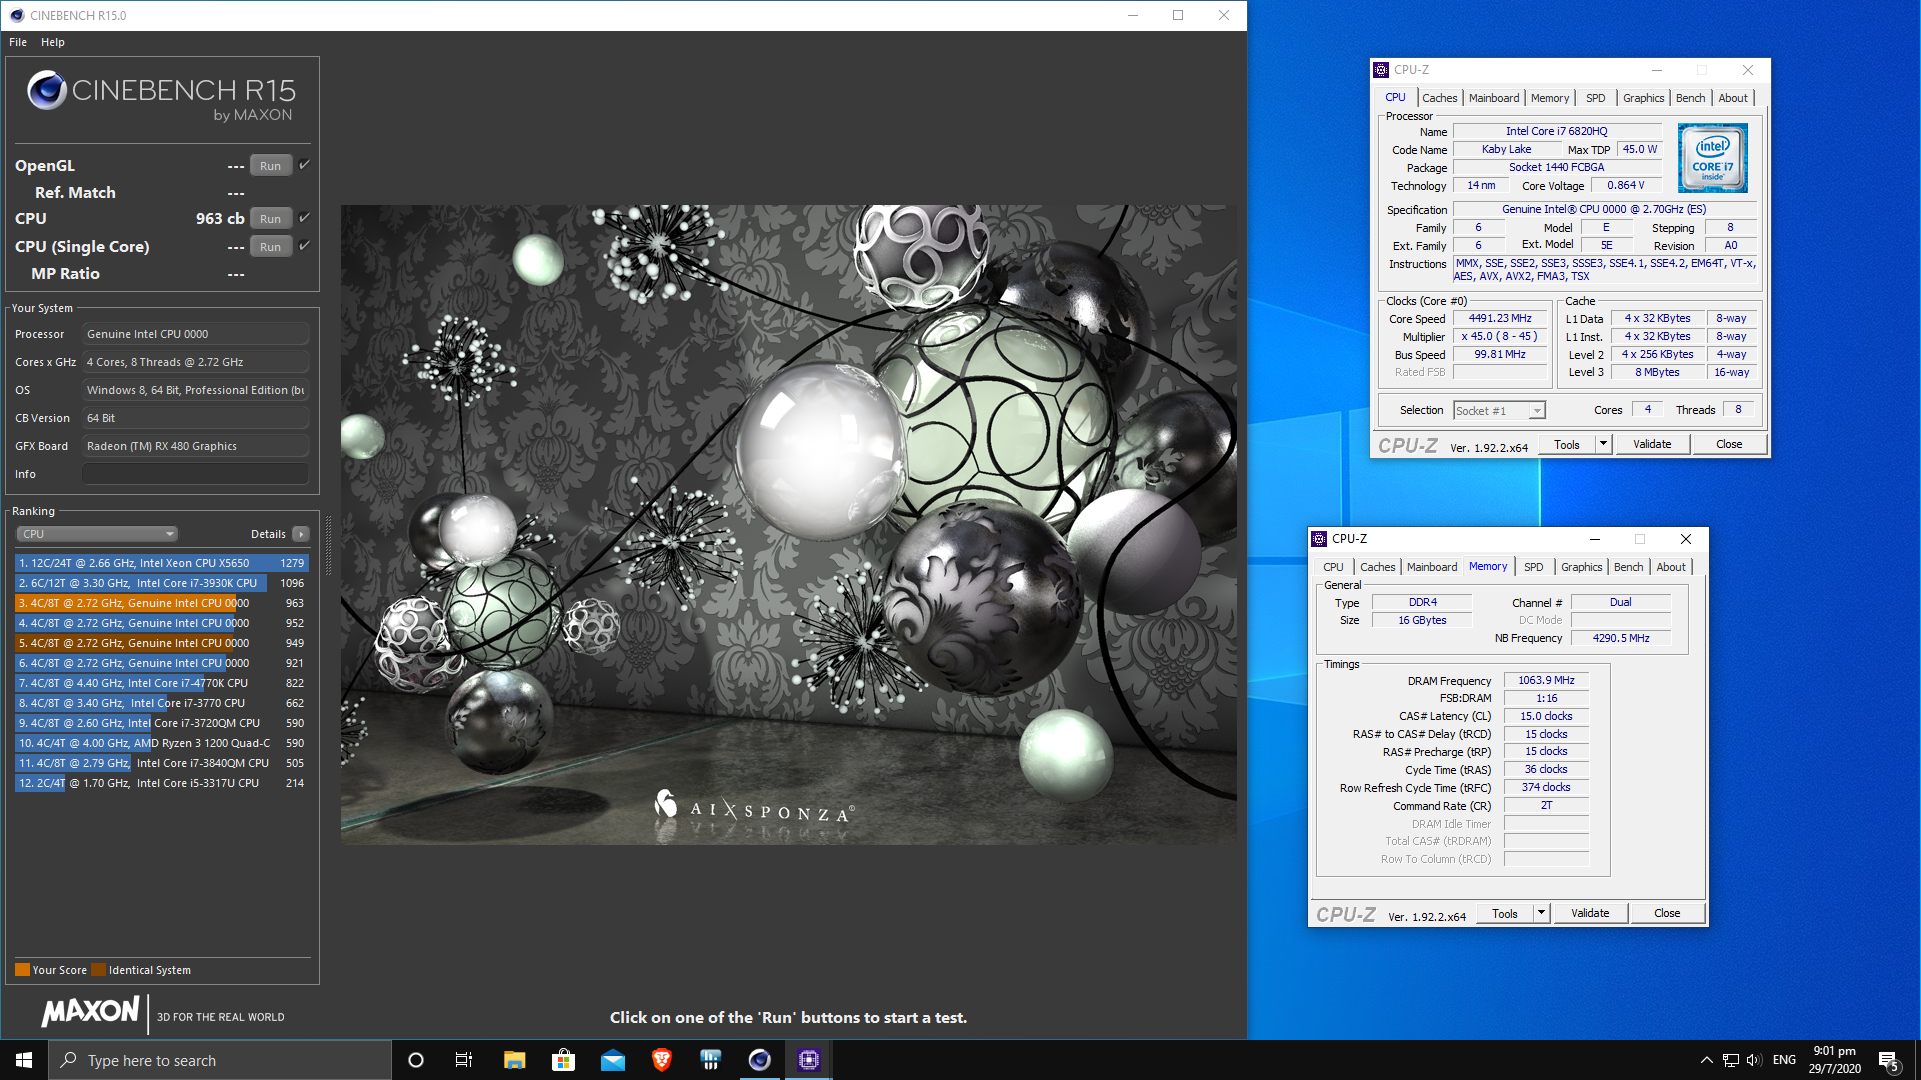Open Task View on the taskbar

(464, 1060)
